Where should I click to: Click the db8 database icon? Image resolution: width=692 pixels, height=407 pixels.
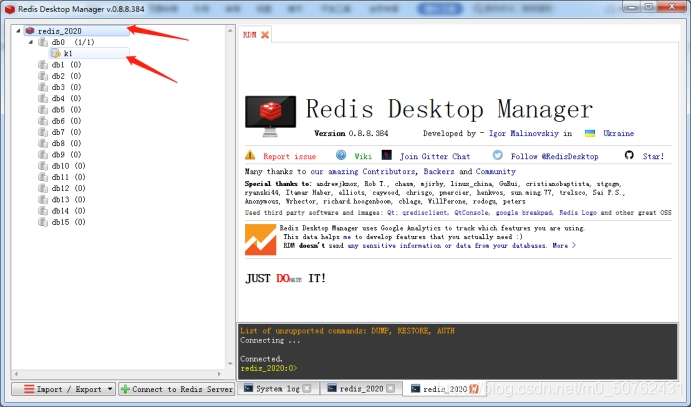click(43, 143)
